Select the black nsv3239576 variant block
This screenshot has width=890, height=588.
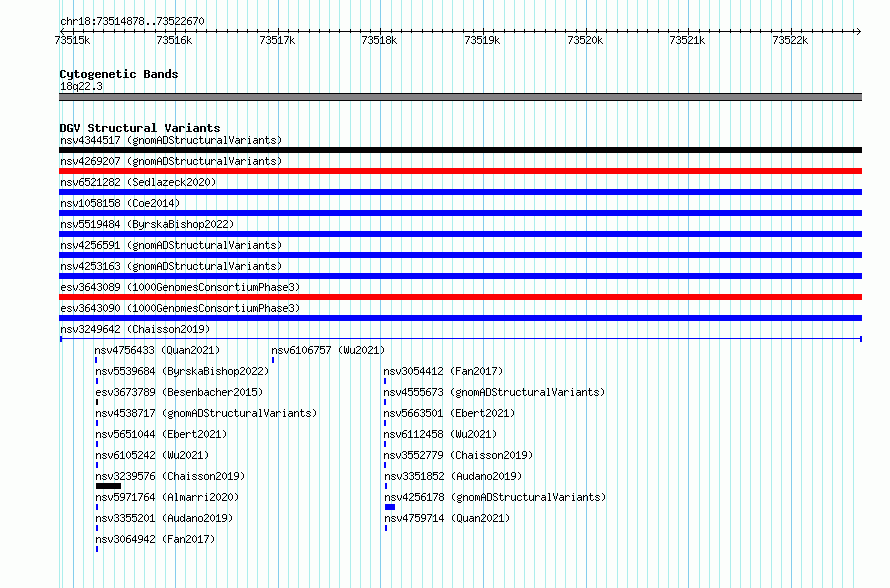click(108, 486)
